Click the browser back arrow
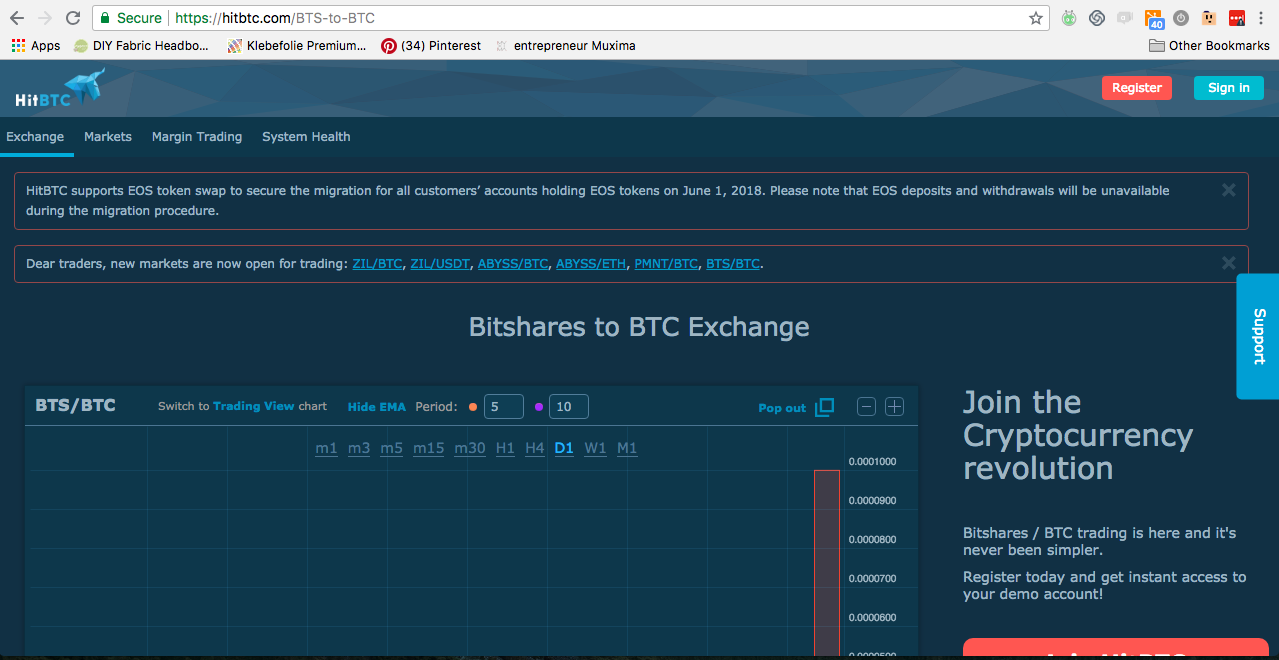Image resolution: width=1279 pixels, height=660 pixels. point(16,18)
